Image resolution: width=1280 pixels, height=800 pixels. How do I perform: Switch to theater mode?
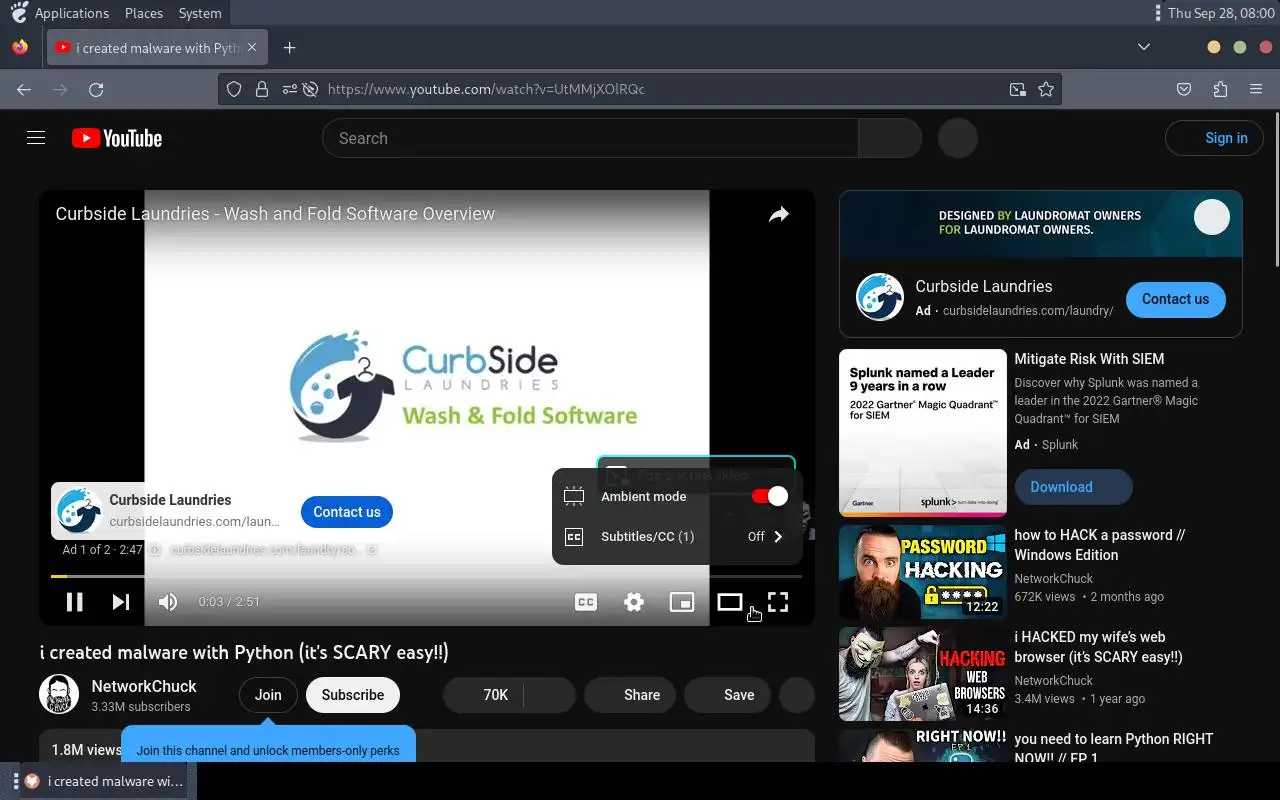point(730,602)
